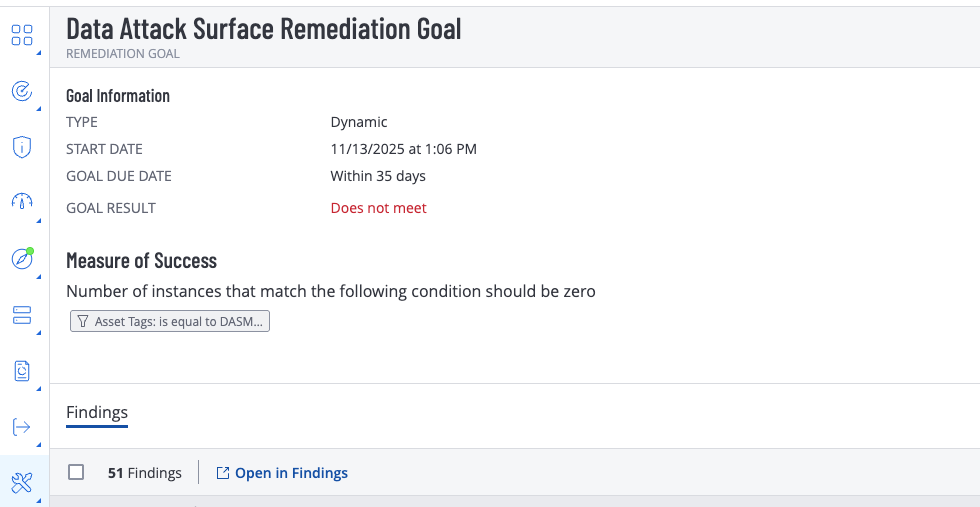
Task: Switch to the Findings tab
Action: (x=97, y=412)
